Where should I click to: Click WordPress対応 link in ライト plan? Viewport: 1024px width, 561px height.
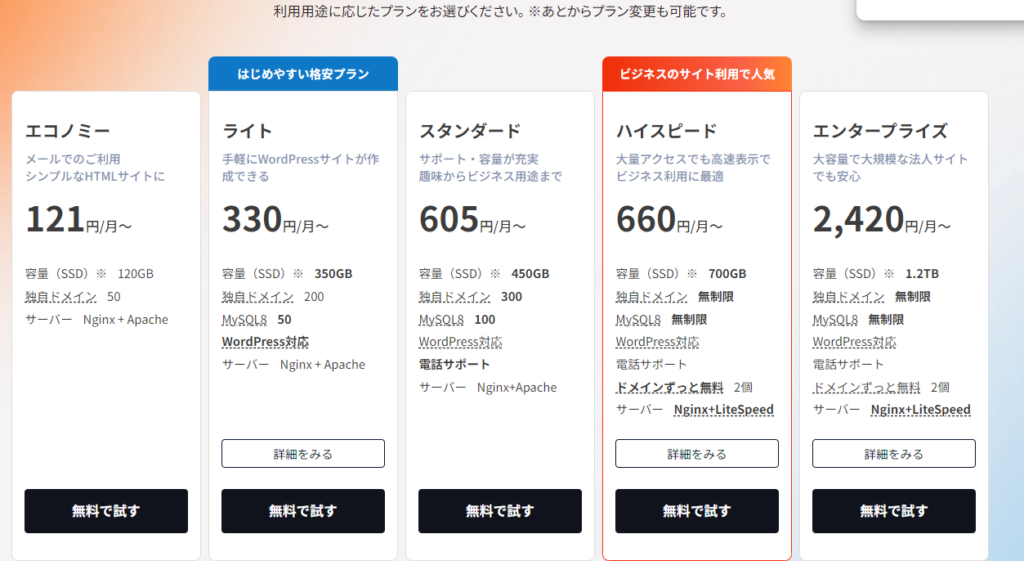pyautogui.click(x=265, y=342)
